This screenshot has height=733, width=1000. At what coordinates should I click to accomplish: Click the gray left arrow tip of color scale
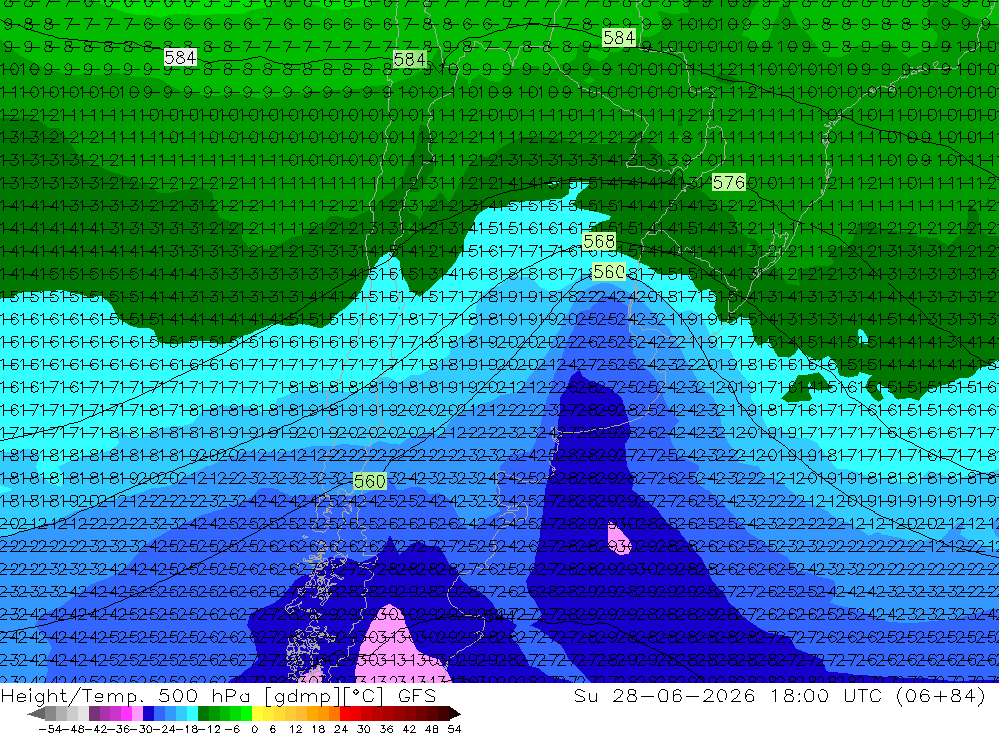point(35,714)
